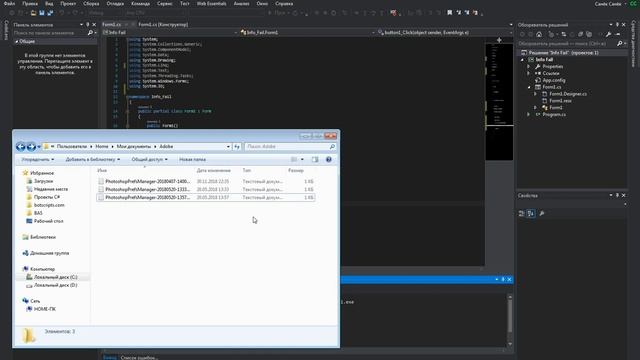Click the toolbox search magnifier icon

pyautogui.click(x=90, y=33)
